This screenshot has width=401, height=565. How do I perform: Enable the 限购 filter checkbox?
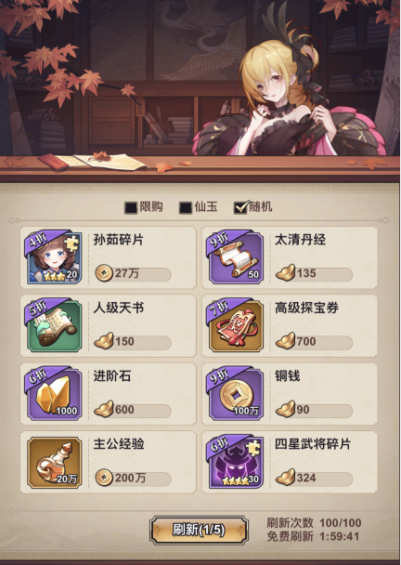pyautogui.click(x=131, y=208)
